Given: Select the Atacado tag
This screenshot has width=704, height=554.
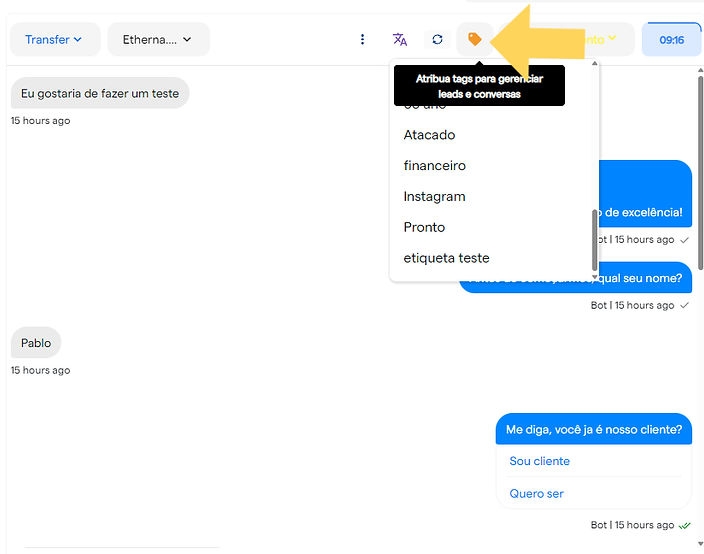Looking at the screenshot, I should [429, 135].
